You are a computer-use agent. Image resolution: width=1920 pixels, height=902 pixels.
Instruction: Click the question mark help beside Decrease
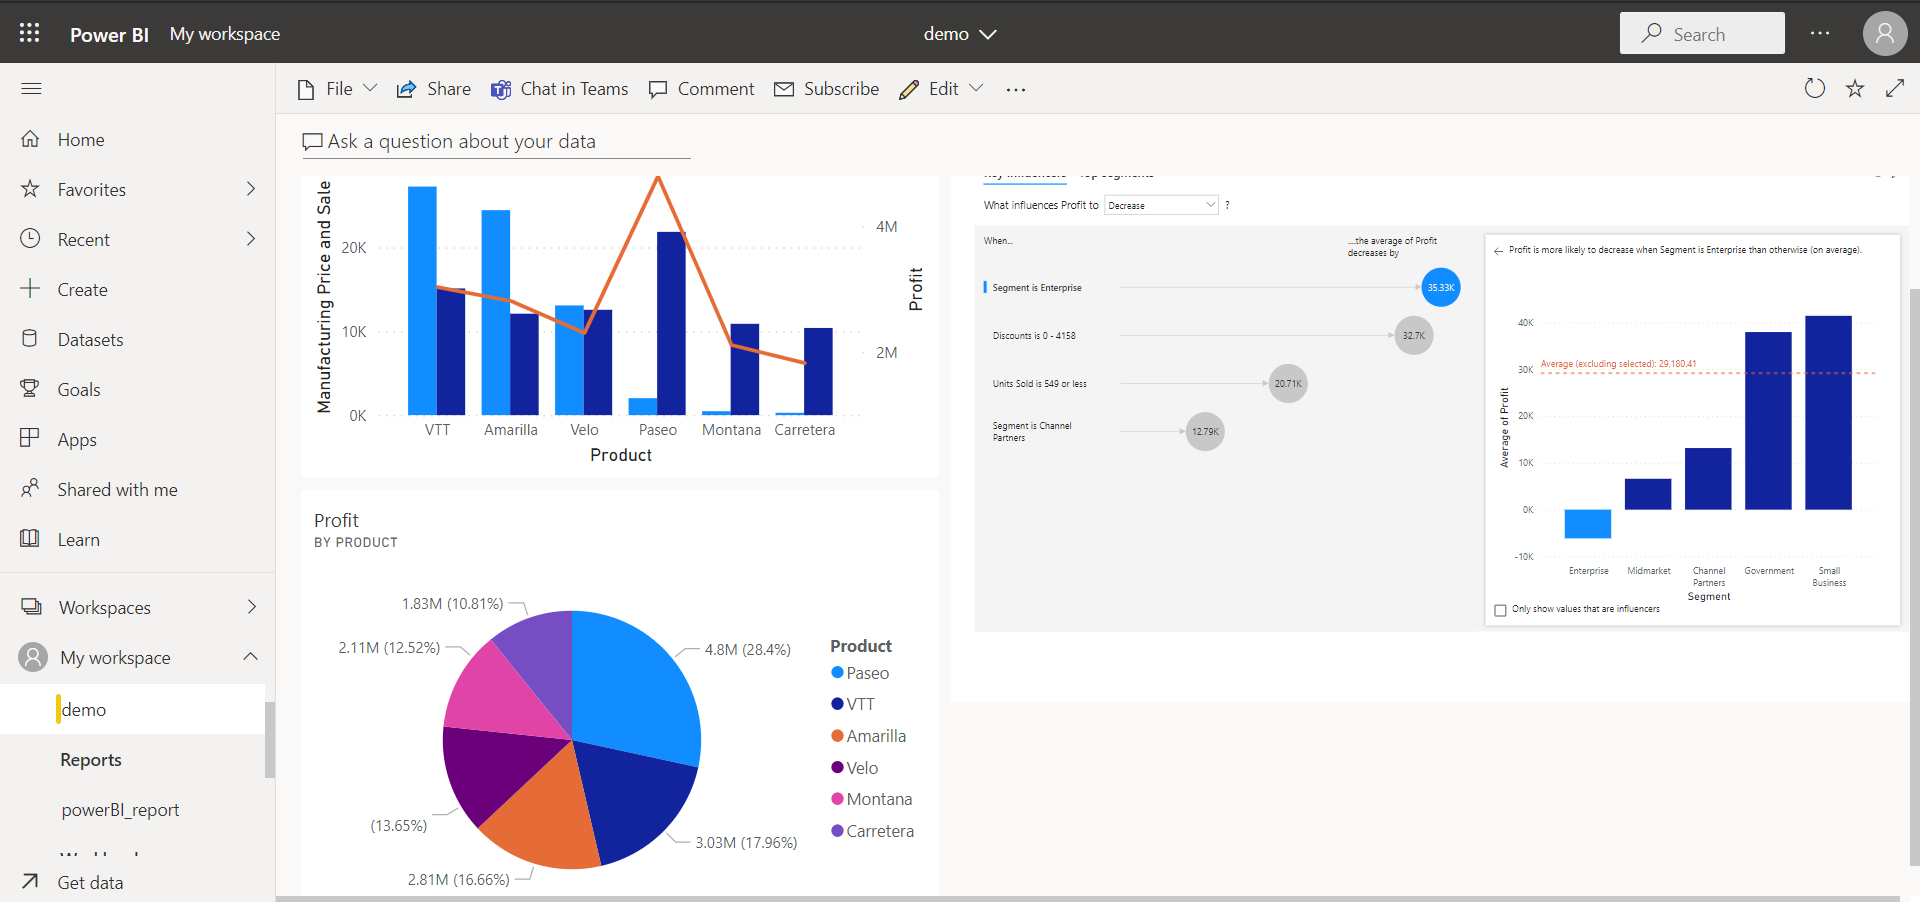pyautogui.click(x=1227, y=205)
